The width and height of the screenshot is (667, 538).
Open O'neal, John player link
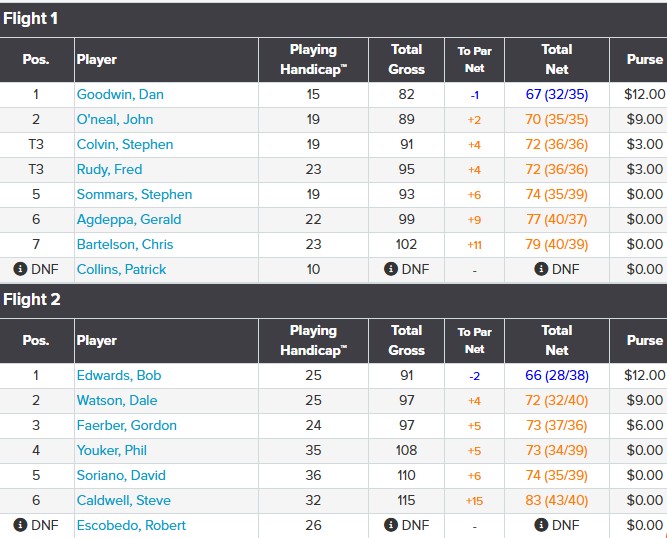(117, 119)
